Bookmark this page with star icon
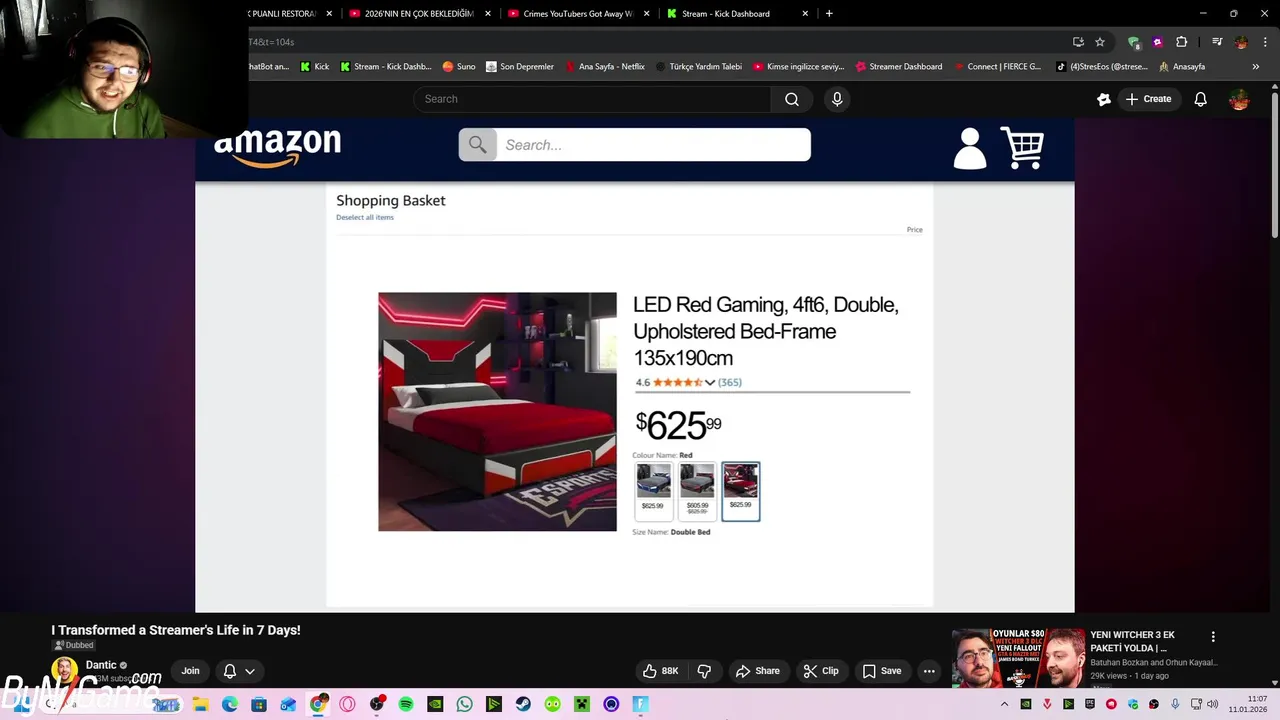 [1100, 42]
